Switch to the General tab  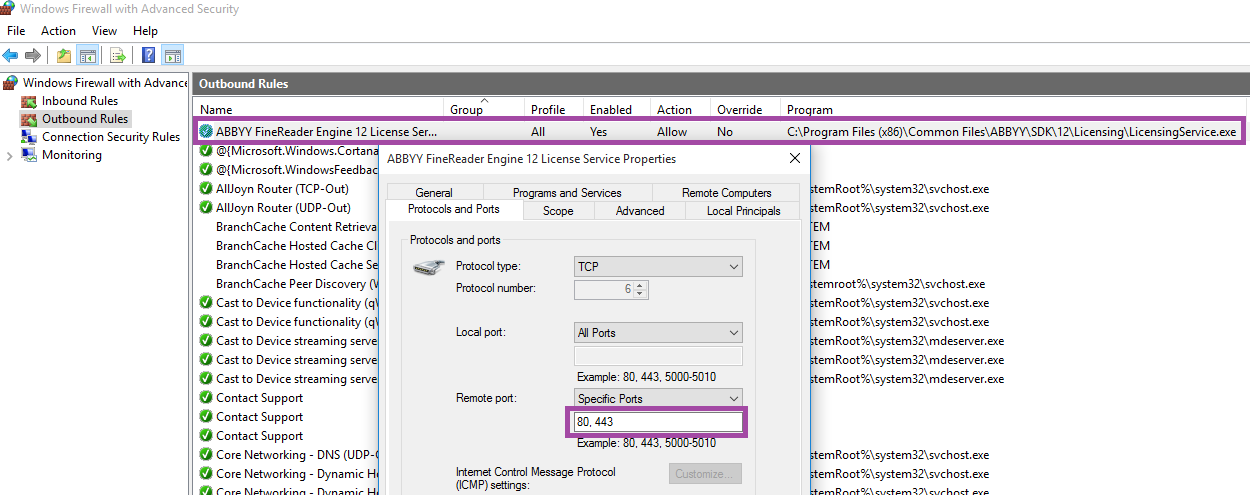pos(434,193)
